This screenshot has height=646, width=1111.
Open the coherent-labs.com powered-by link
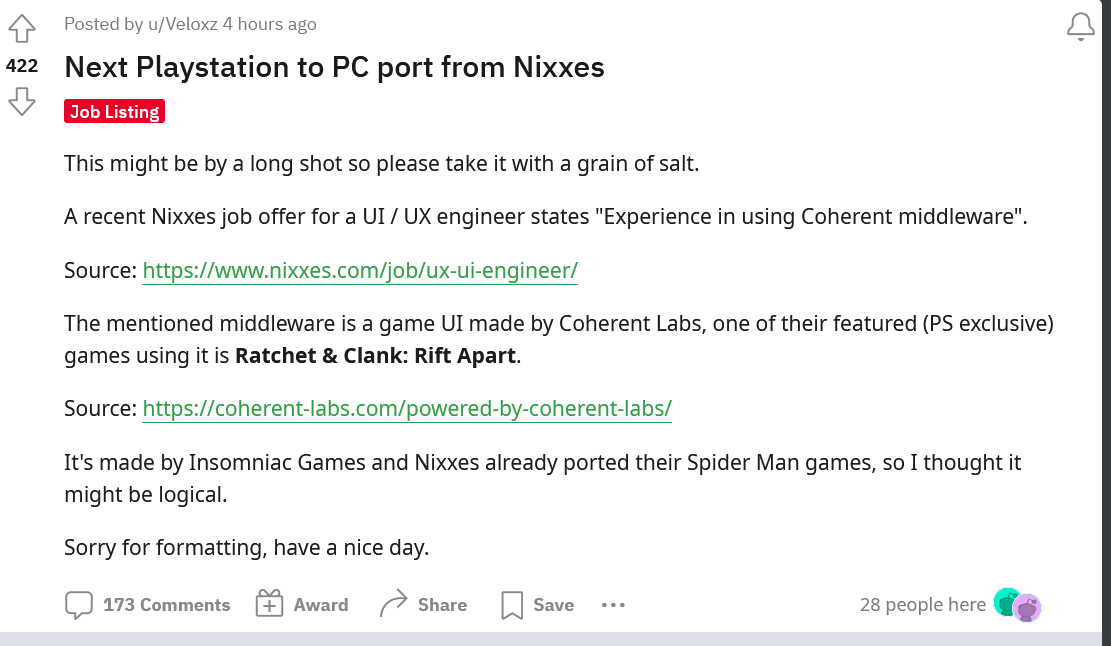(407, 408)
